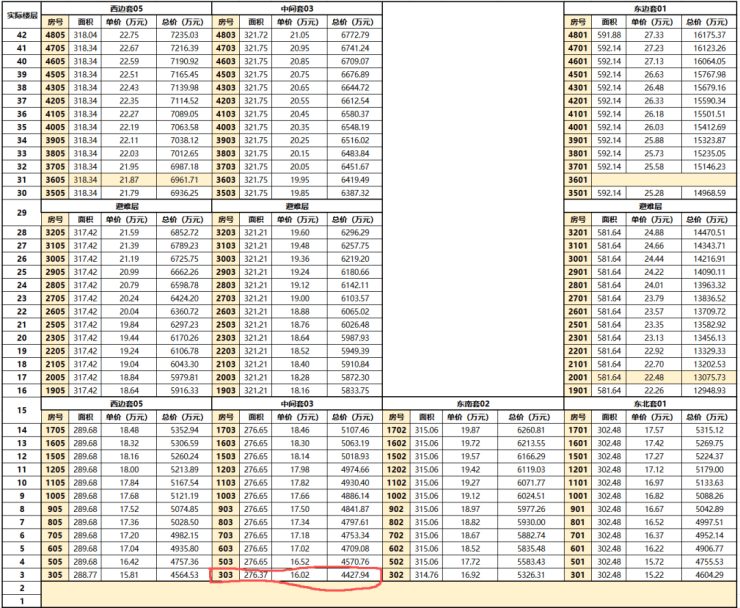Viewport: 740px width, 608px height.
Task: Click highlighted room number 2001
Action: (578, 377)
